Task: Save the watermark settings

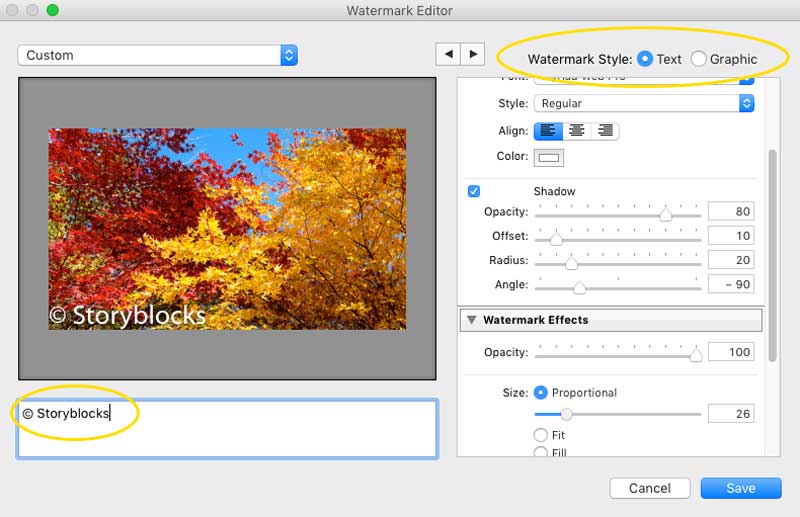Action: coord(741,488)
